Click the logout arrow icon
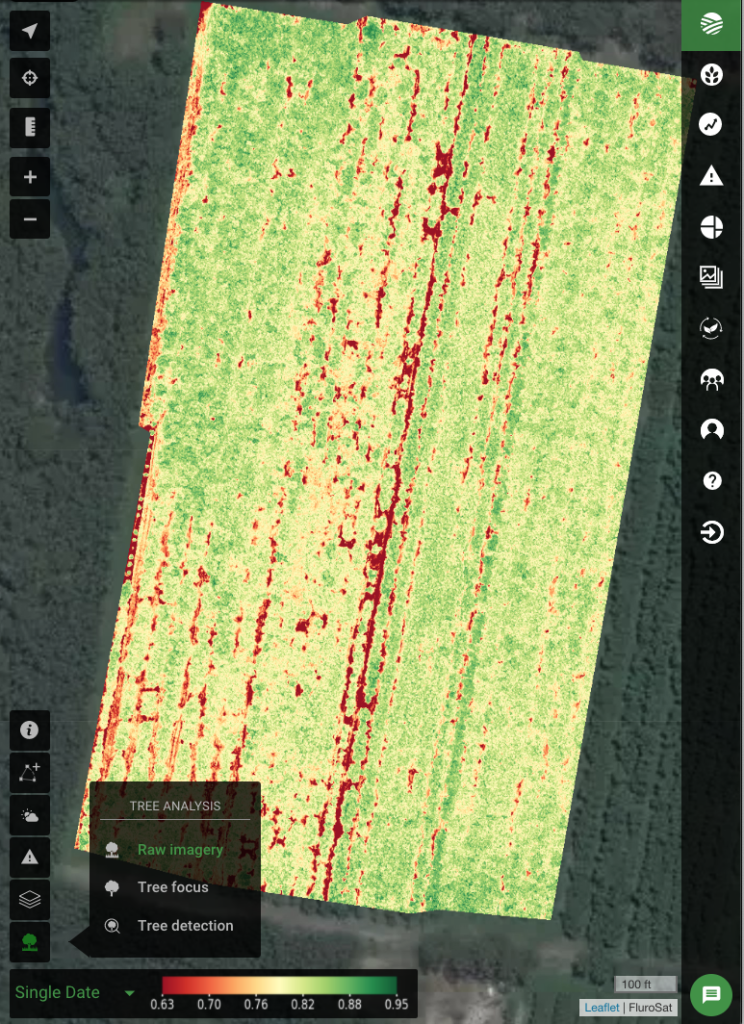 point(711,532)
